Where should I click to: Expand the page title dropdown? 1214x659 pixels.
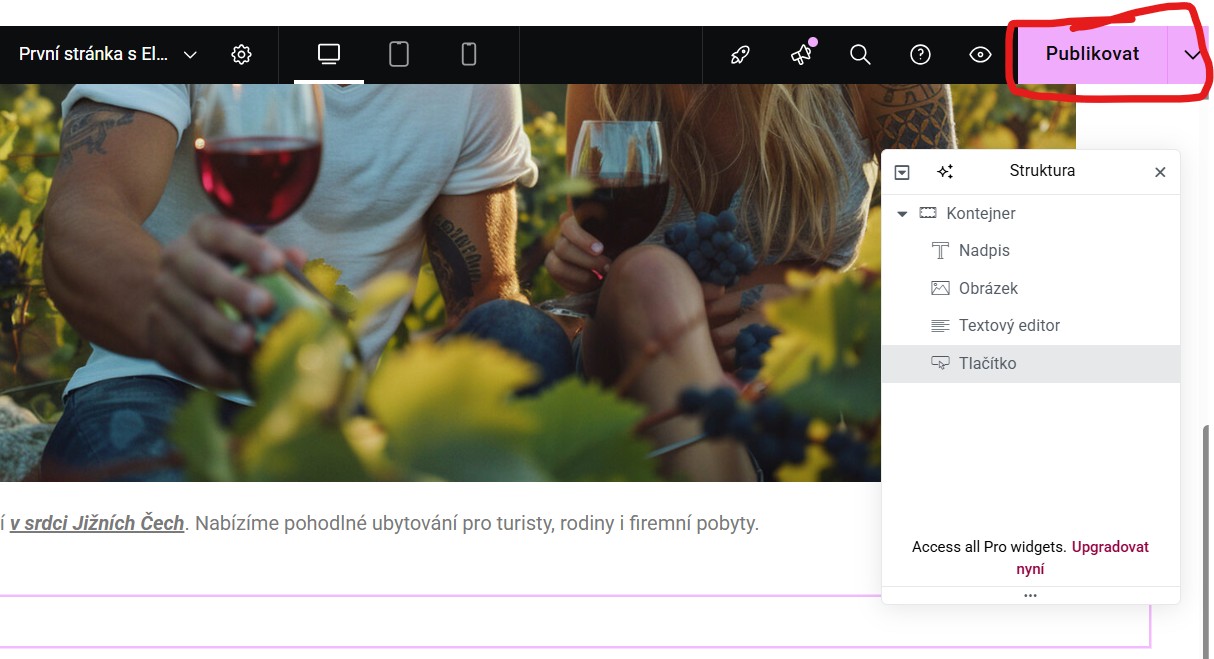(x=190, y=55)
